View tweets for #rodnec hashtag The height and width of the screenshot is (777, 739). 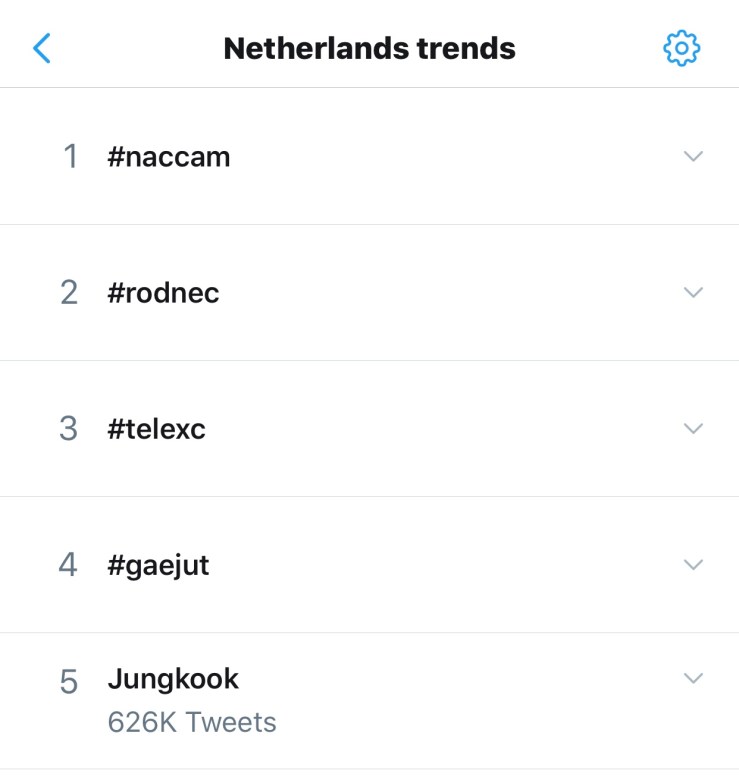click(x=163, y=293)
